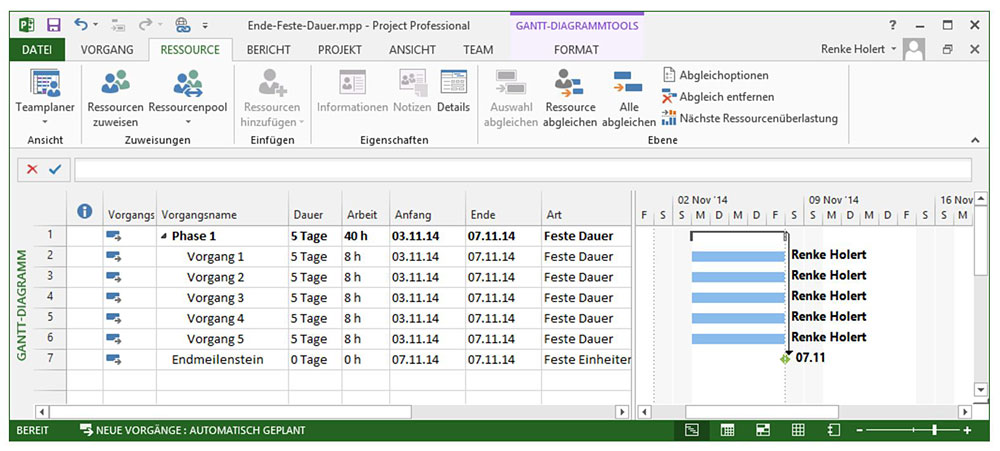Switch to Gantt chart view in status bar
Screen dimensions: 1000x451
pos(692,431)
